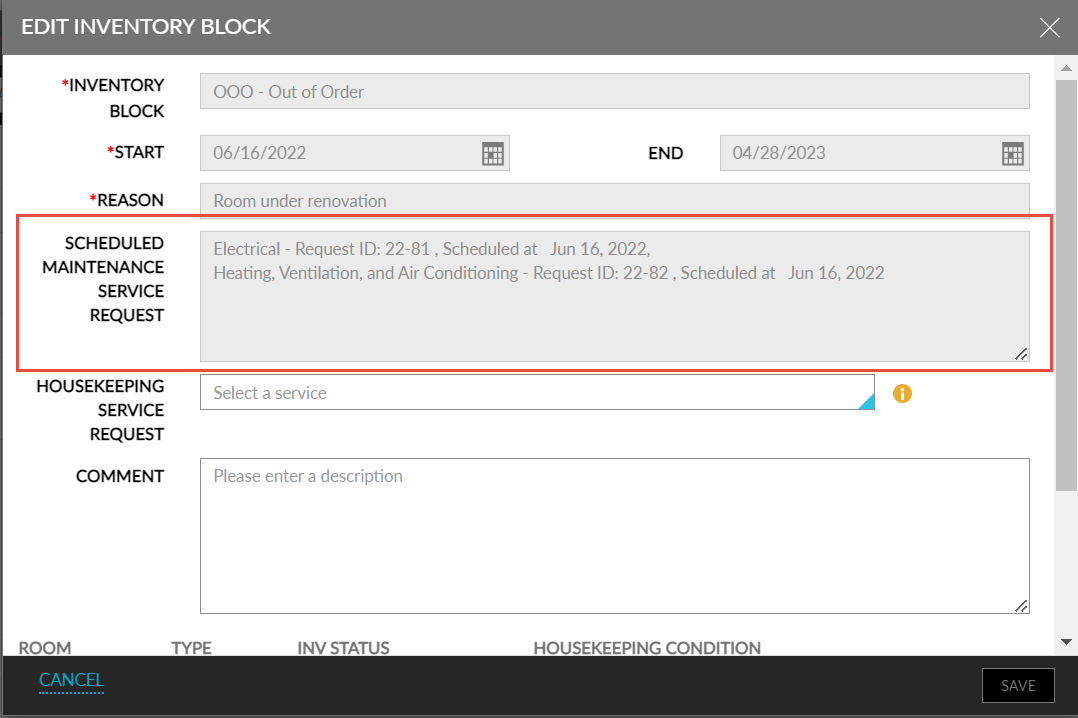Click the resize handle of the Comment box
The width and height of the screenshot is (1078, 718).
1020,604
